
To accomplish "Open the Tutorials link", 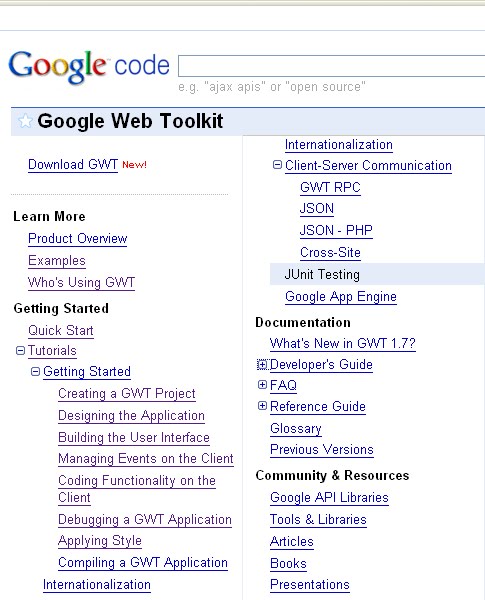I will tap(52, 351).
